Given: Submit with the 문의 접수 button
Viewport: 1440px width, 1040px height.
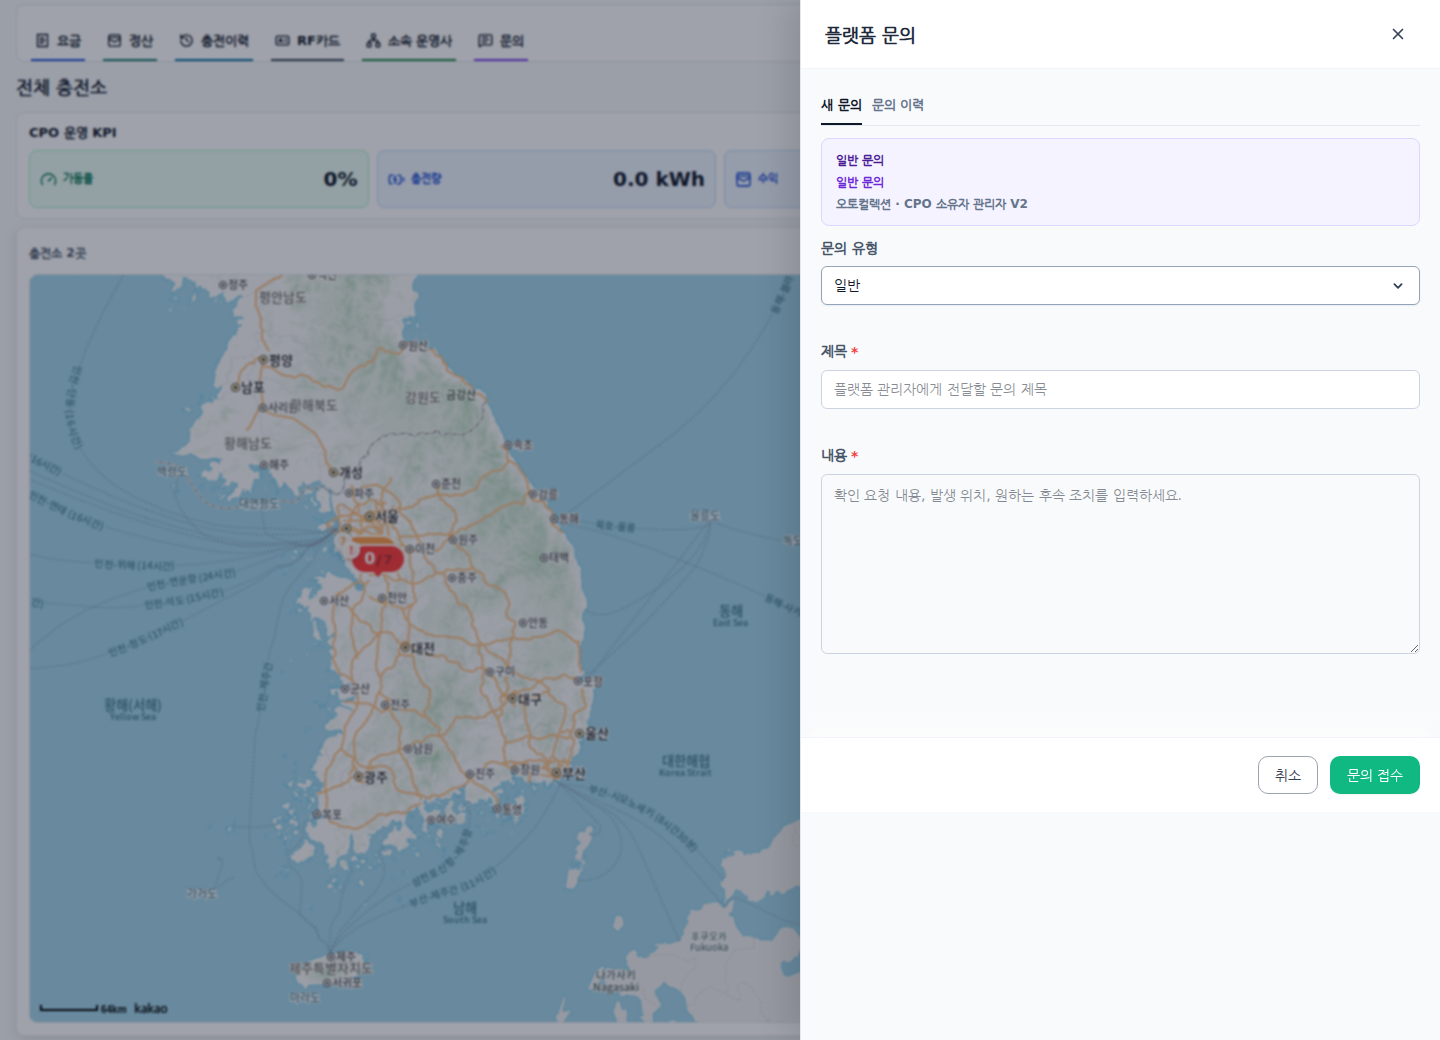Looking at the screenshot, I should click(x=1375, y=775).
